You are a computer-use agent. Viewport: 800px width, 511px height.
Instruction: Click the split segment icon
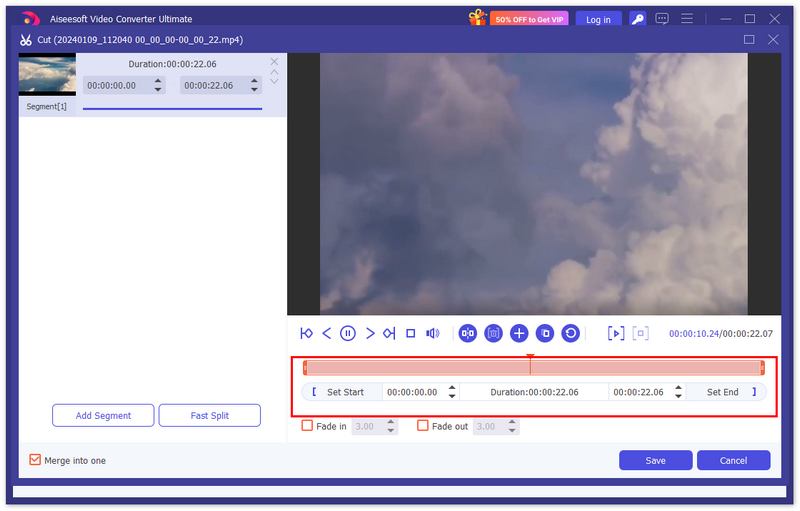pos(467,334)
